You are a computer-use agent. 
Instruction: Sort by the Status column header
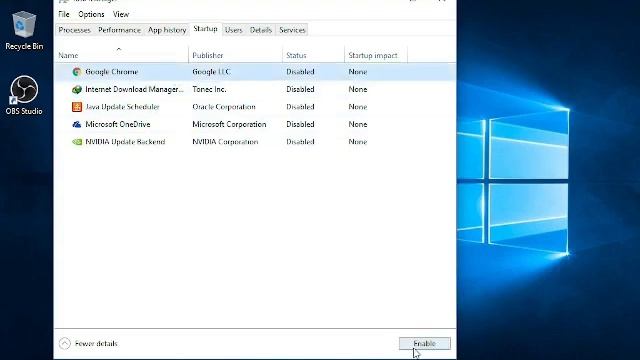(313, 55)
